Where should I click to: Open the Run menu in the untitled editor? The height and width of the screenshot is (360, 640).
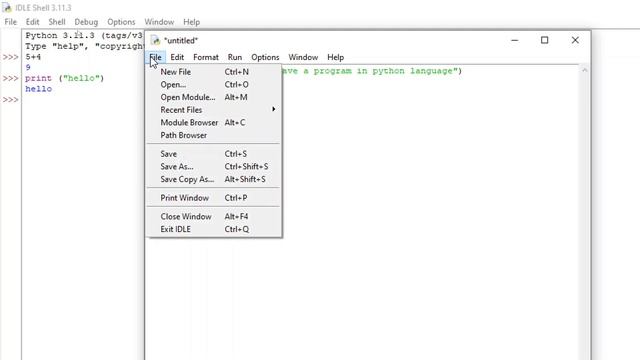click(235, 57)
